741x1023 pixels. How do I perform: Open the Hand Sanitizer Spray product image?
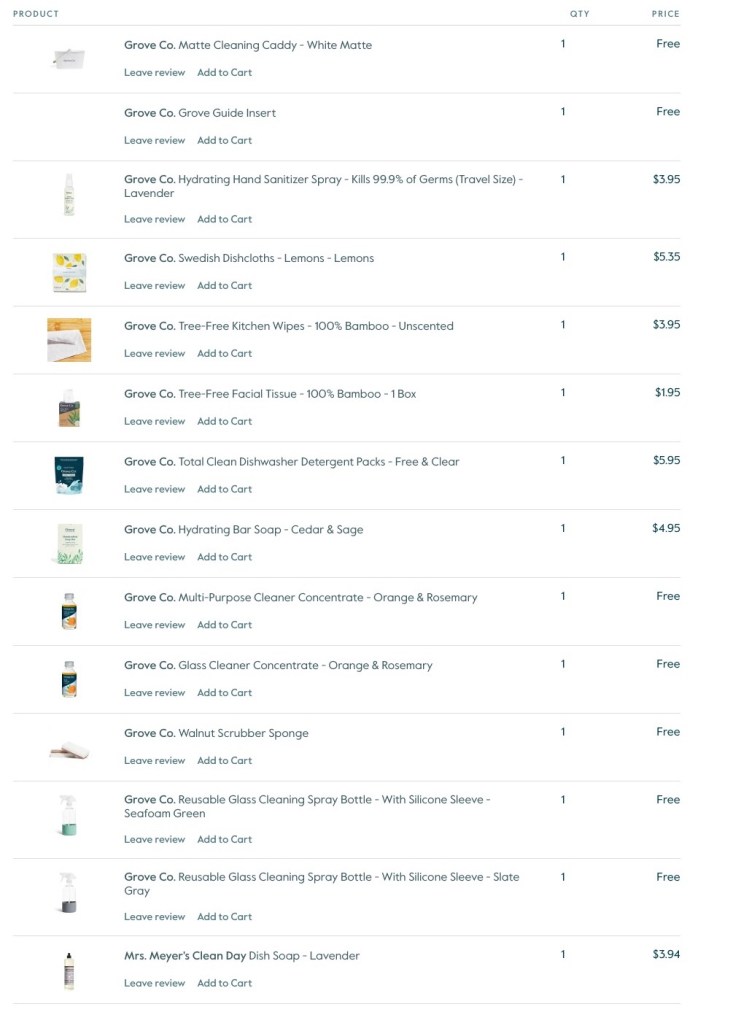69,194
